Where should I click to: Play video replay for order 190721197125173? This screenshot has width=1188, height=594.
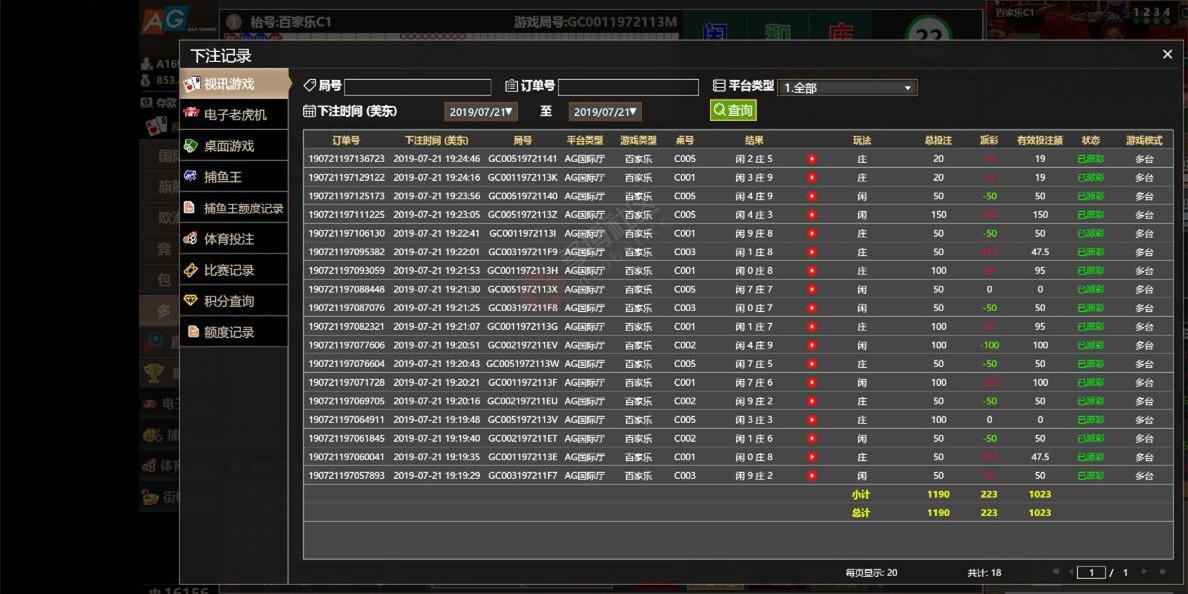click(811, 196)
